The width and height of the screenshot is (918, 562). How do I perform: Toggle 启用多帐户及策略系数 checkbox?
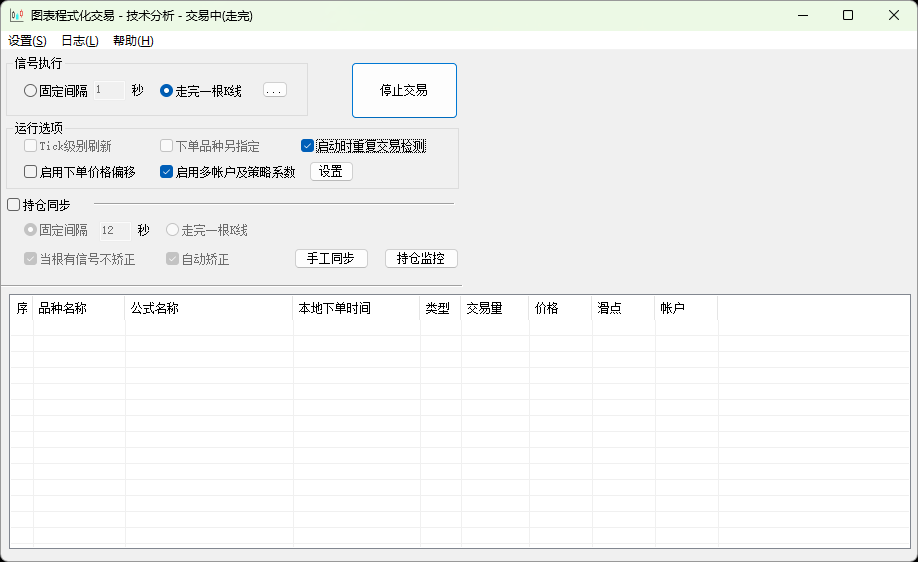167,172
